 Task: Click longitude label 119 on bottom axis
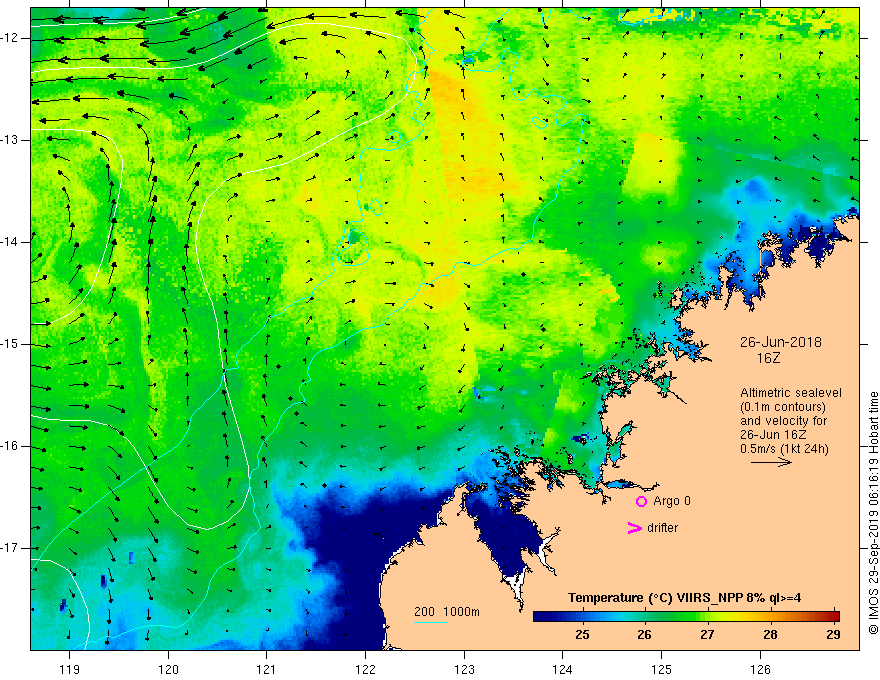pyautogui.click(x=69, y=669)
